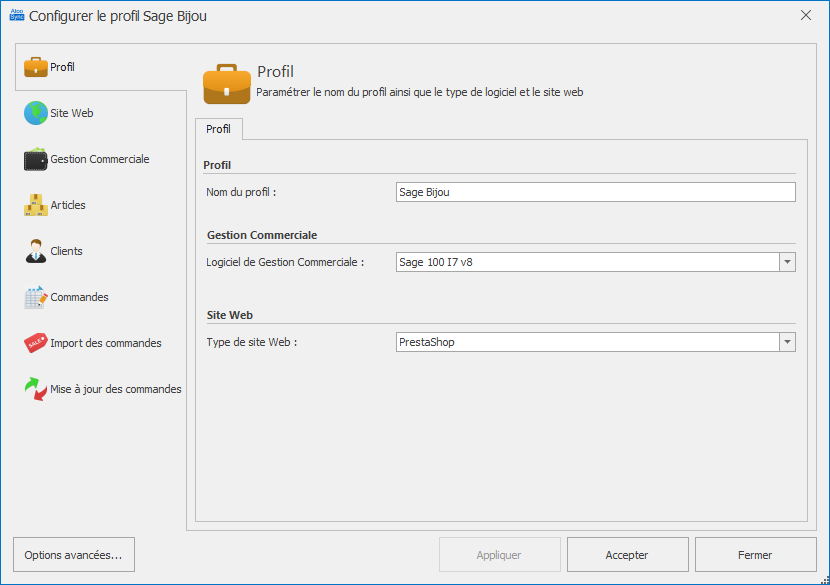Open Options avancées settings

tap(73, 555)
